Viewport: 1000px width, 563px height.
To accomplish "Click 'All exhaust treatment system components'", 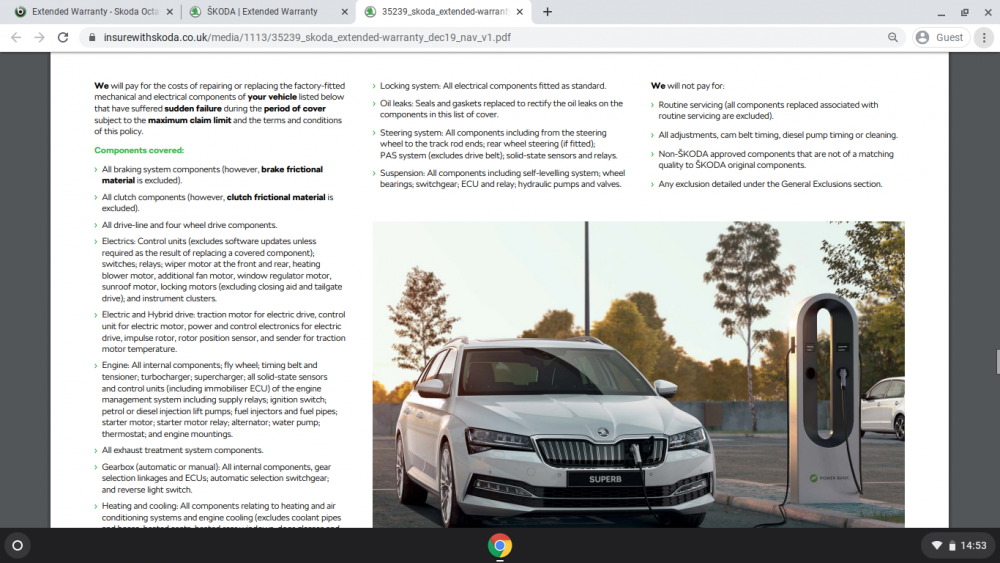I will (x=182, y=450).
